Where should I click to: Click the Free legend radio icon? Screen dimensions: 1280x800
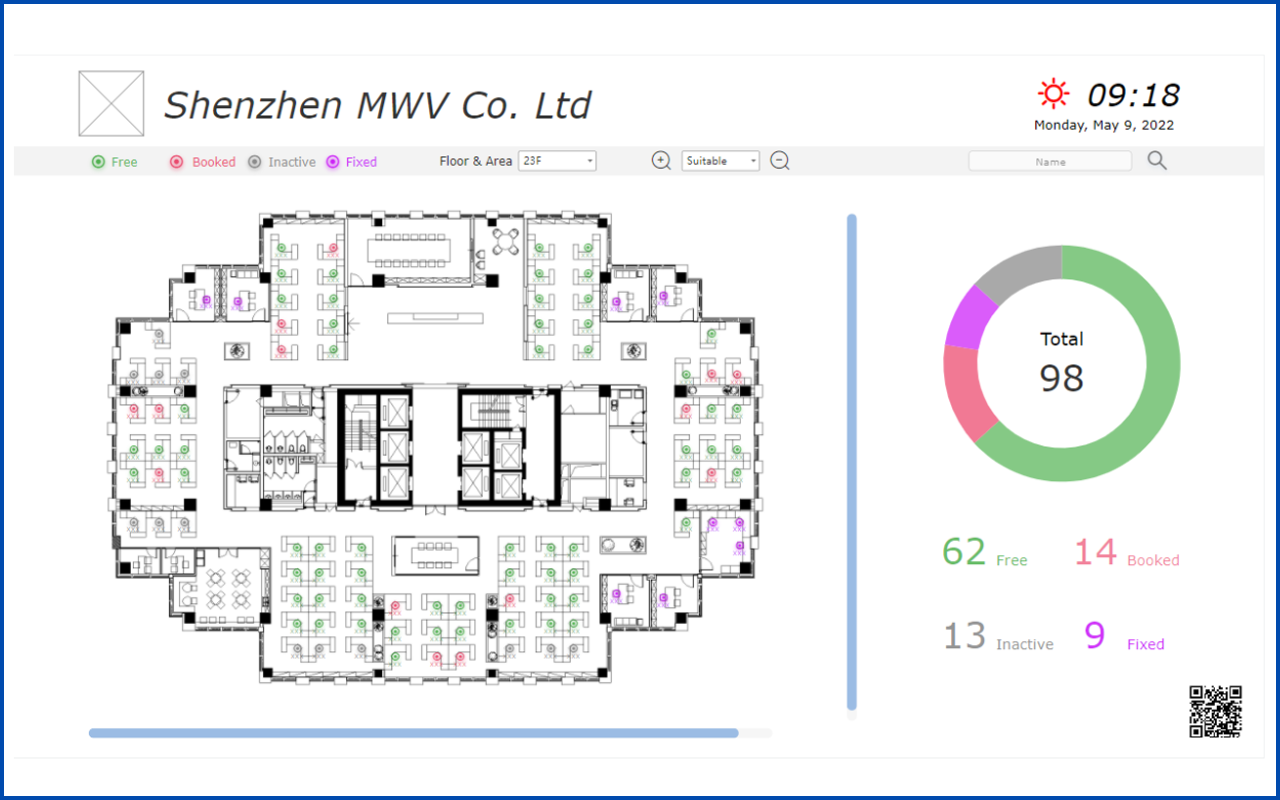[x=98, y=162]
